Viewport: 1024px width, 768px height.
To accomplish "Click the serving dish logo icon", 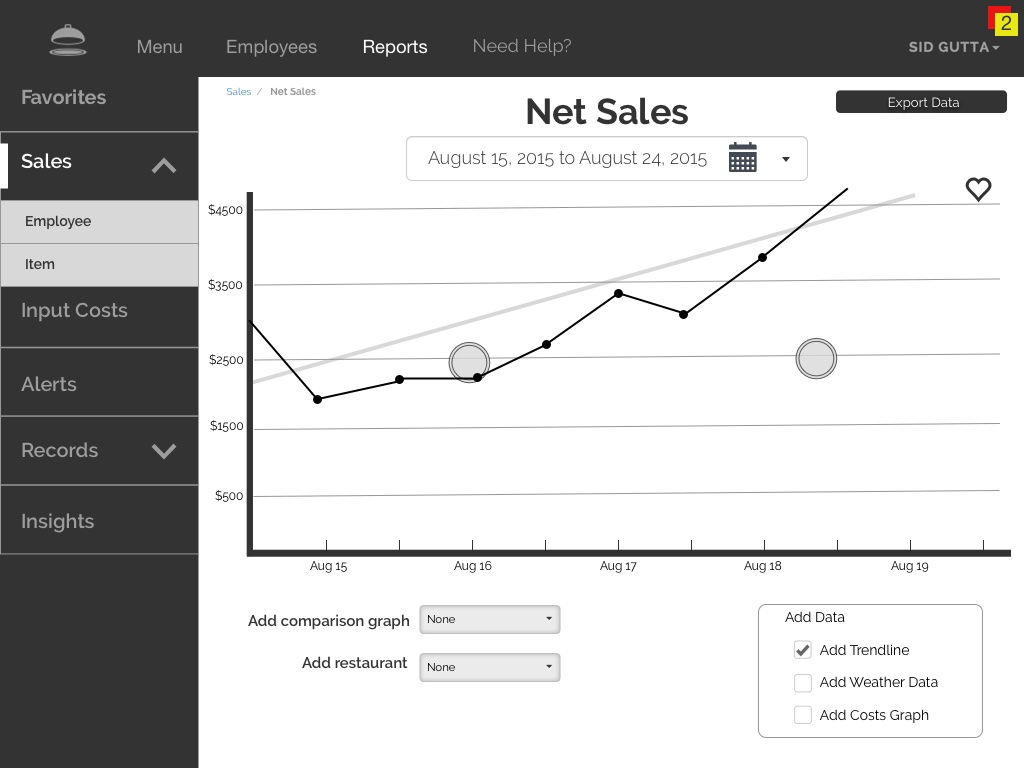I will tap(68, 40).
